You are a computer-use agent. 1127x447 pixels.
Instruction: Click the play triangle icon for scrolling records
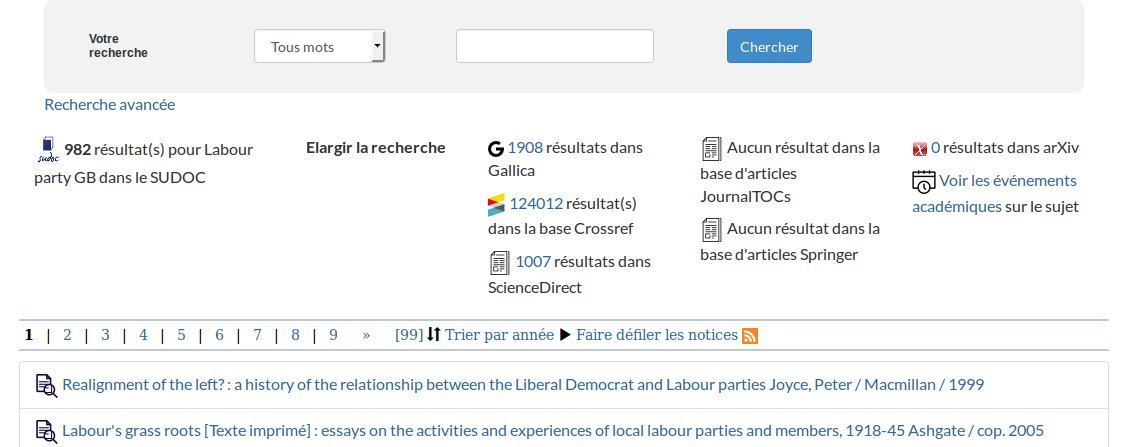click(x=566, y=335)
